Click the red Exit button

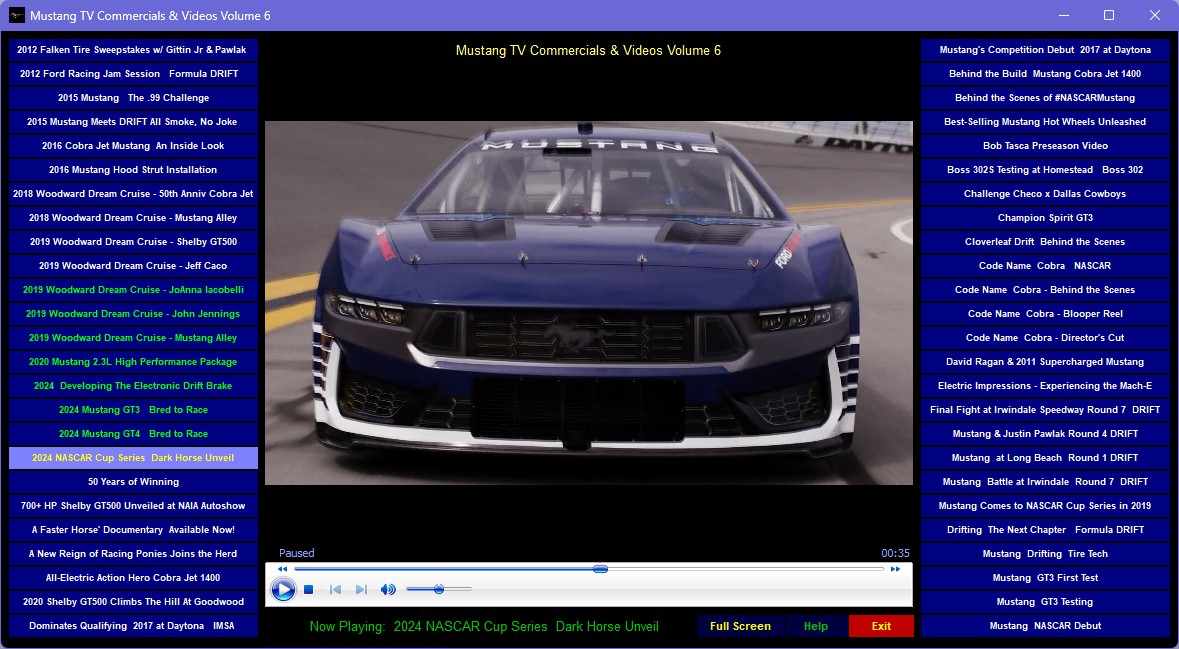pos(881,626)
